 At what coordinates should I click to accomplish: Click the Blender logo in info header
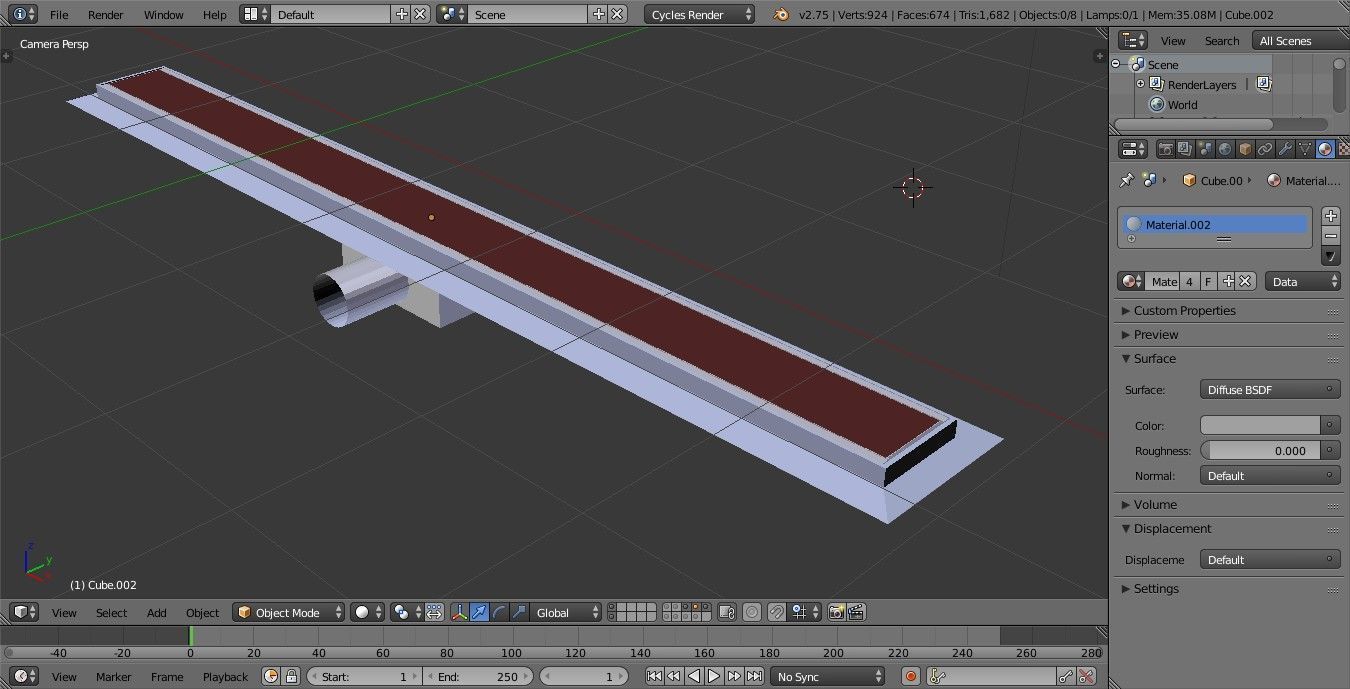(x=782, y=14)
